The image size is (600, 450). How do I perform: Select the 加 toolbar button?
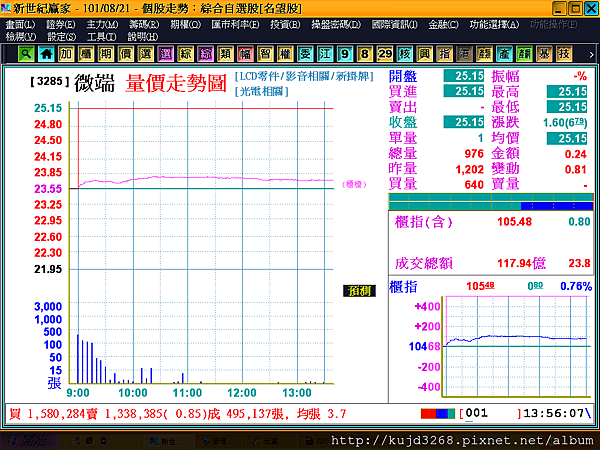pos(66,54)
